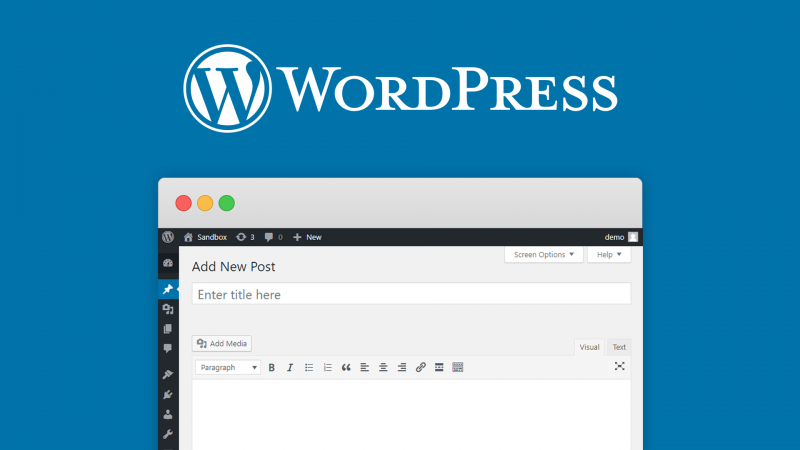Open Comments icon in sidebar
The width and height of the screenshot is (800, 450).
click(x=168, y=348)
